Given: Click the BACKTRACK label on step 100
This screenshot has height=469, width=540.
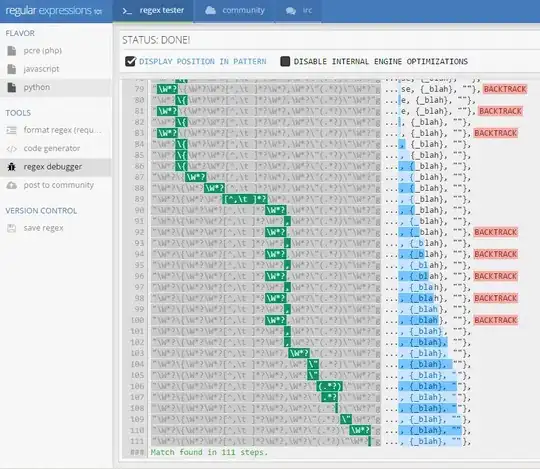Looking at the screenshot, I should coord(496,320).
